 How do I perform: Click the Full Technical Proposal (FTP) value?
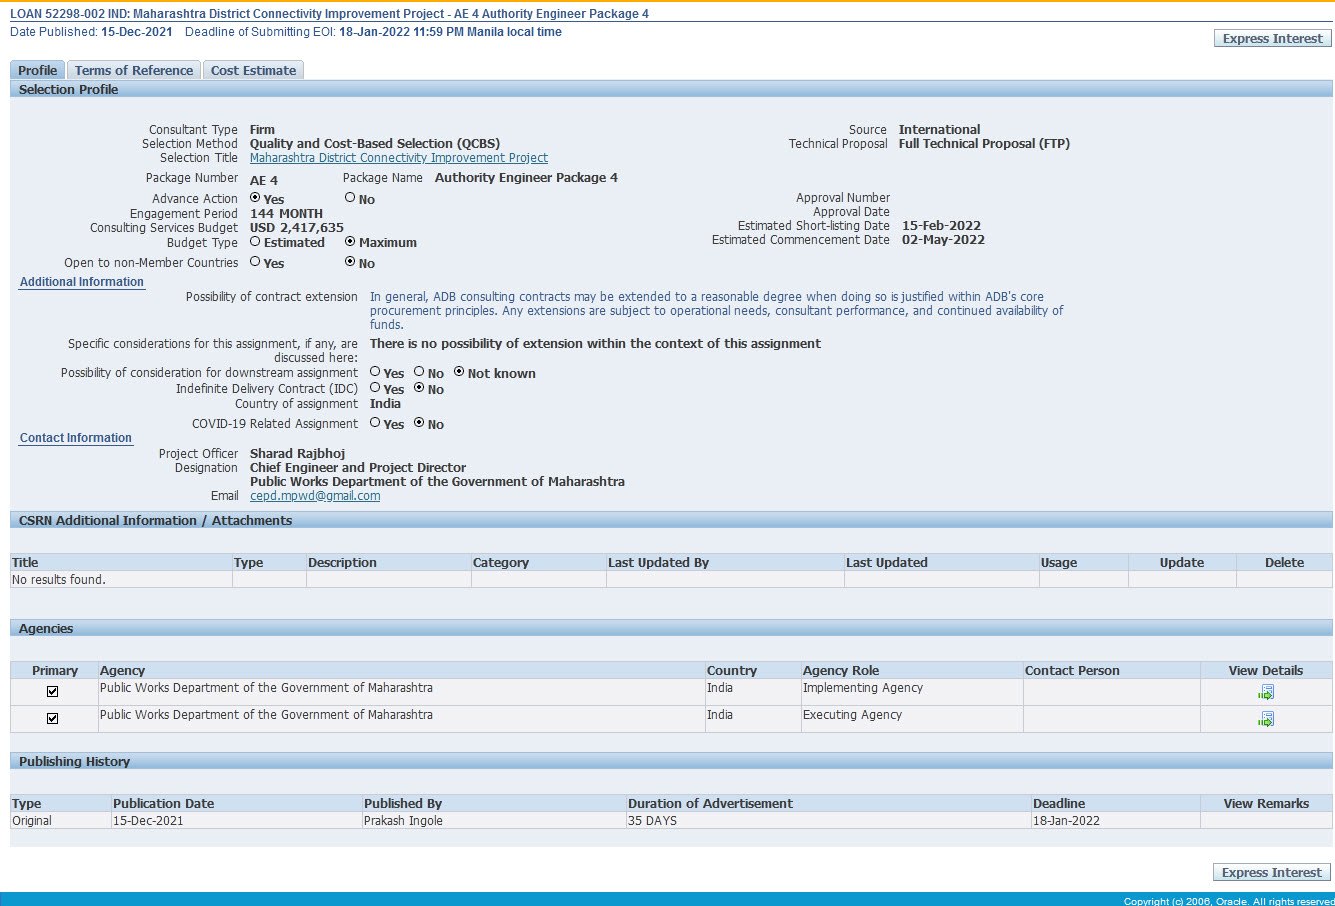(x=984, y=144)
